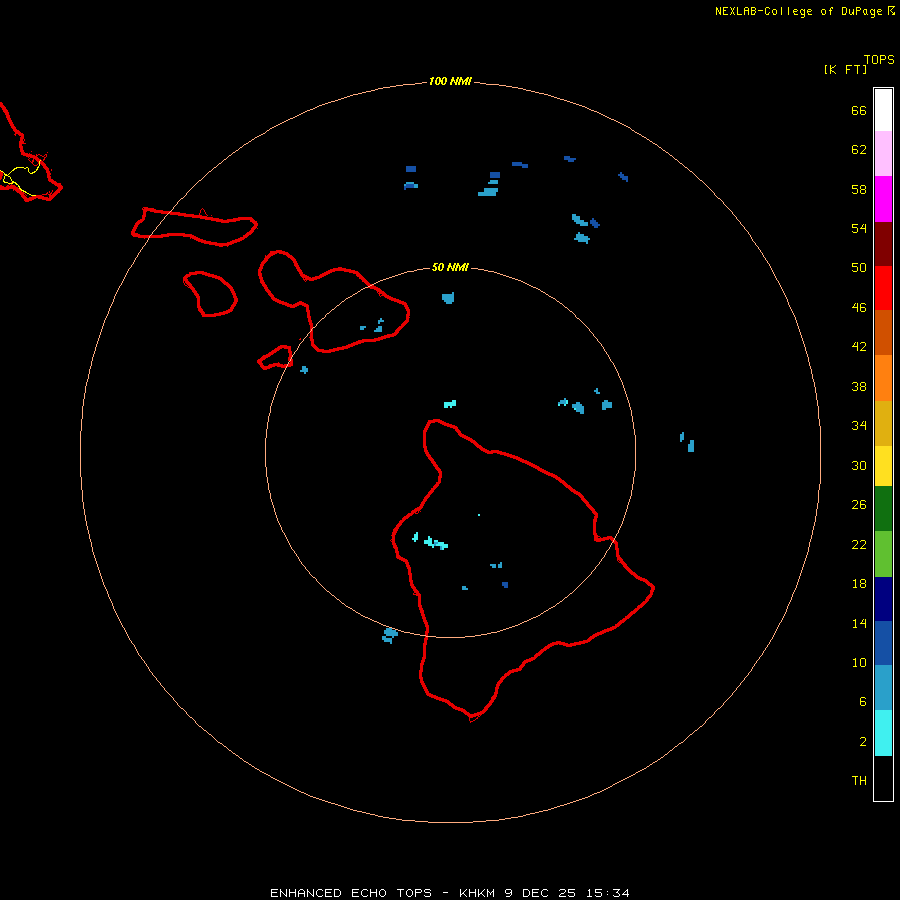900x900 pixels.
Task: Click the 'TH' legend threshold label
Action: 859,781
